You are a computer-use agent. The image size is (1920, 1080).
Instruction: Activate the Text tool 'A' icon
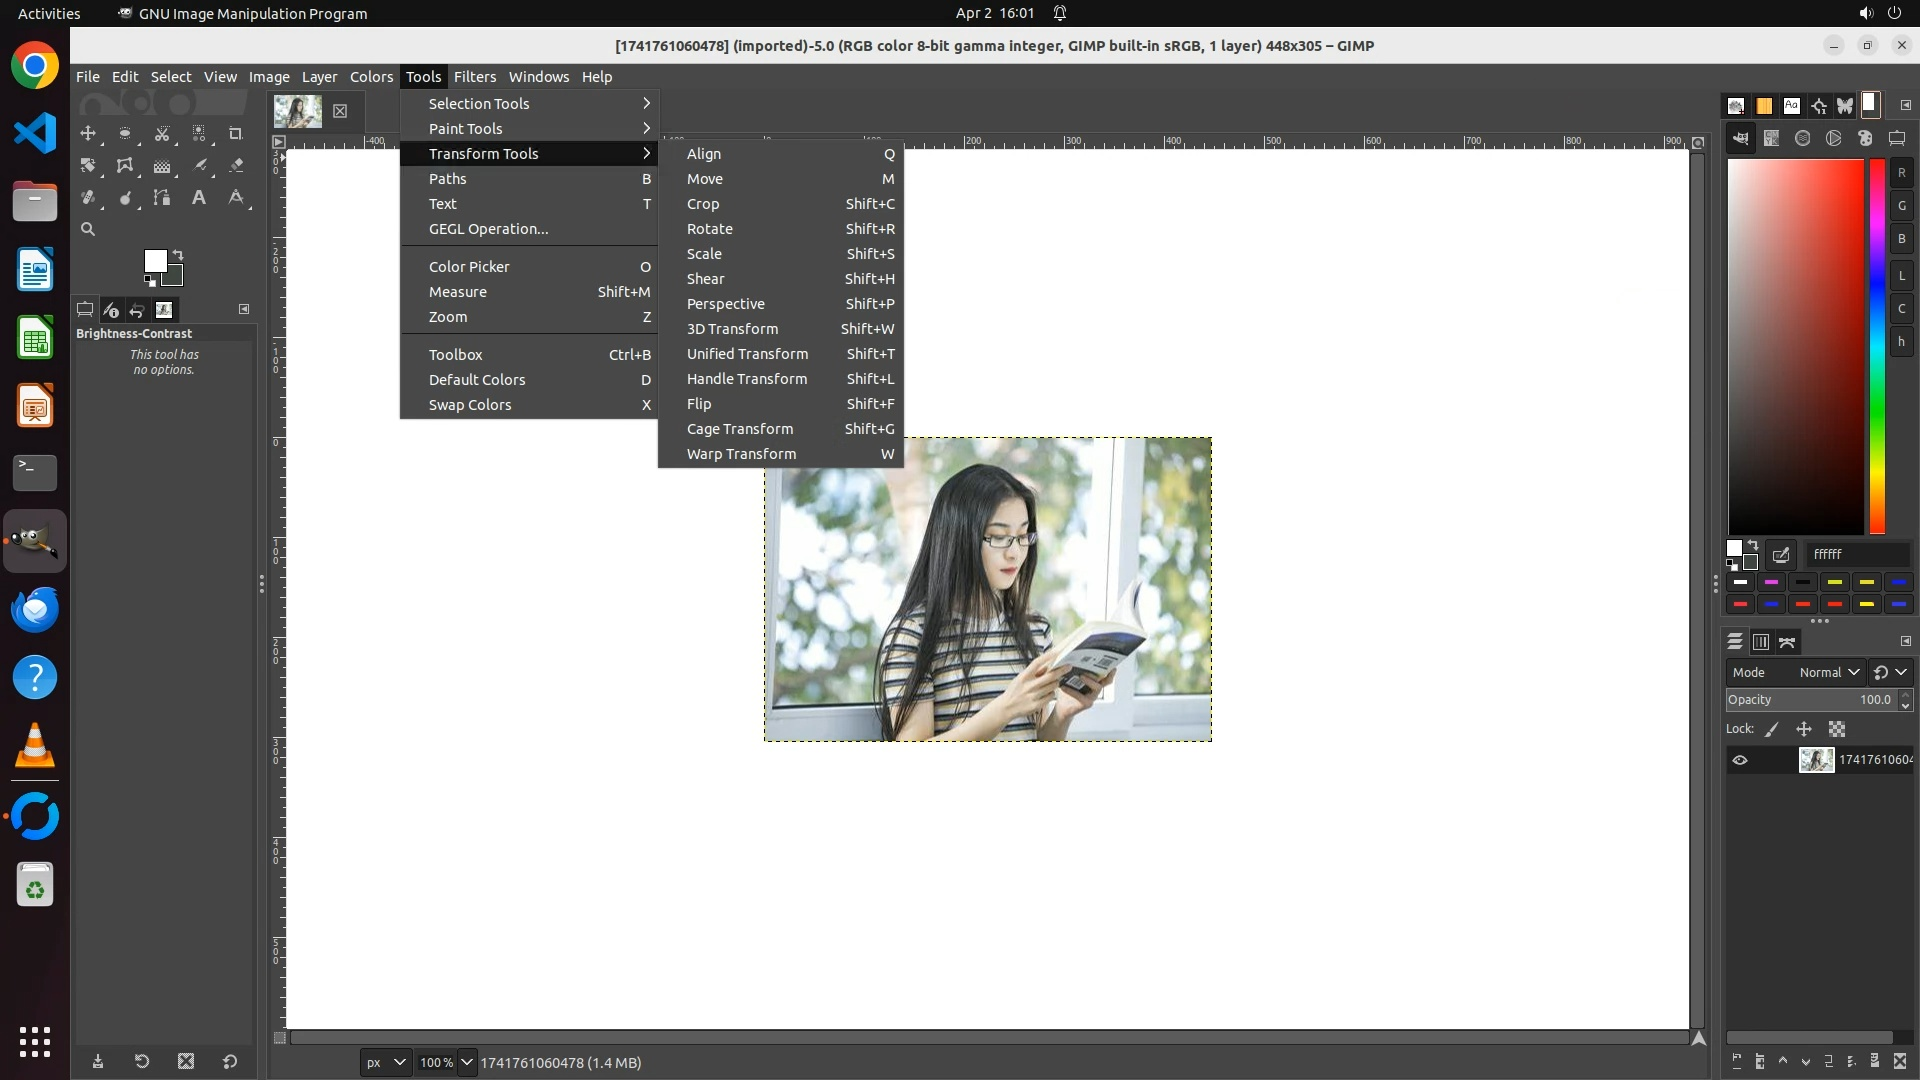pyautogui.click(x=199, y=198)
